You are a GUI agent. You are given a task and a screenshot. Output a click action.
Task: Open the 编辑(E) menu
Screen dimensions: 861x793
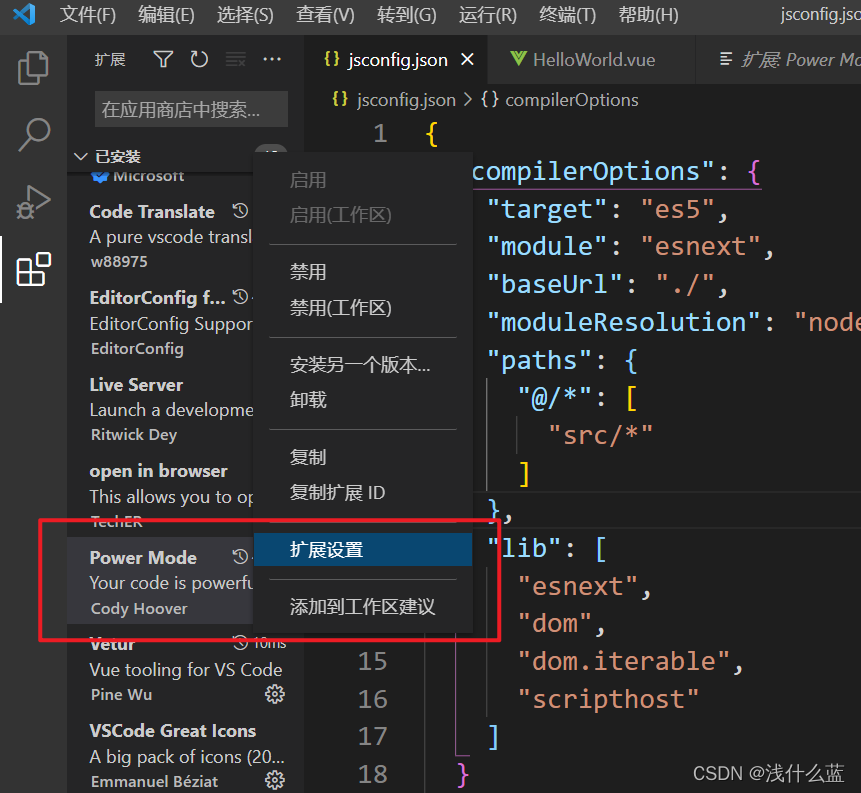click(x=166, y=15)
